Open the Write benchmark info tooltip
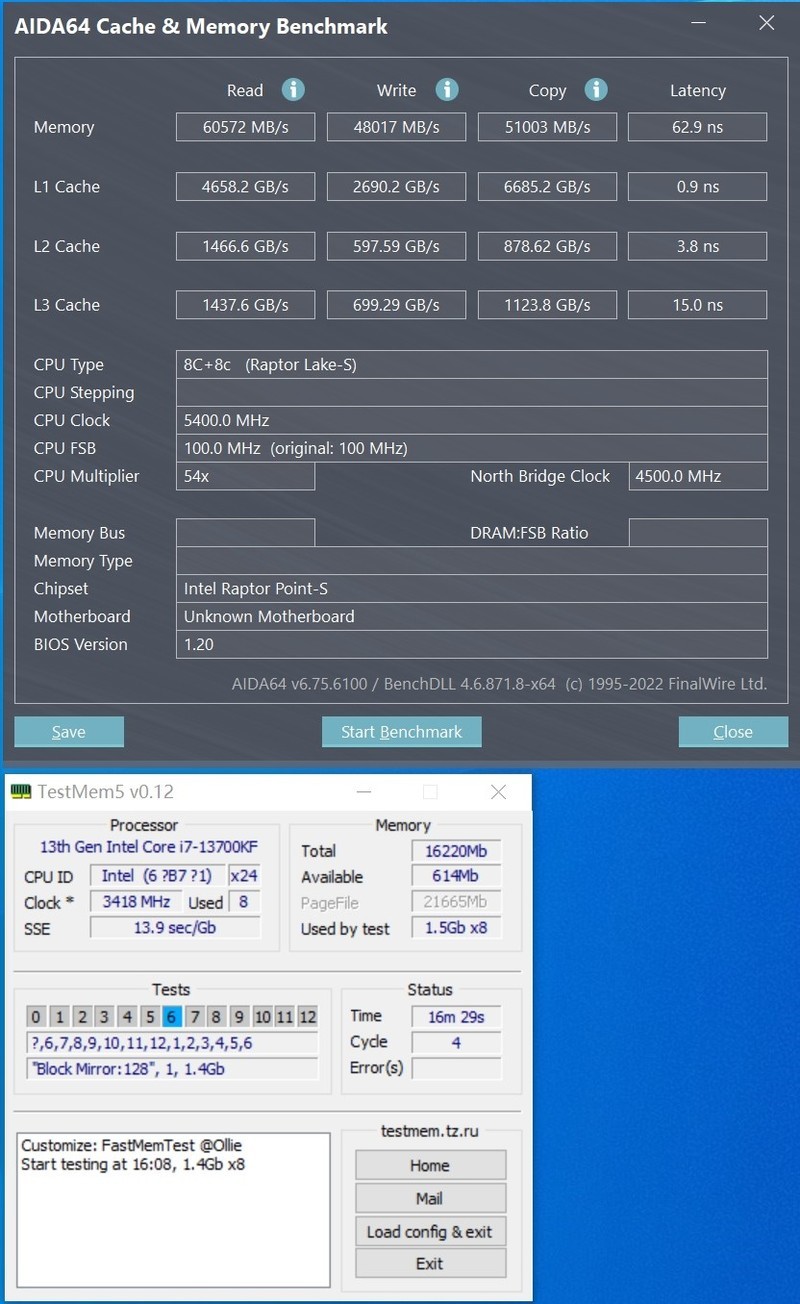Image resolution: width=800 pixels, height=1304 pixels. (446, 89)
